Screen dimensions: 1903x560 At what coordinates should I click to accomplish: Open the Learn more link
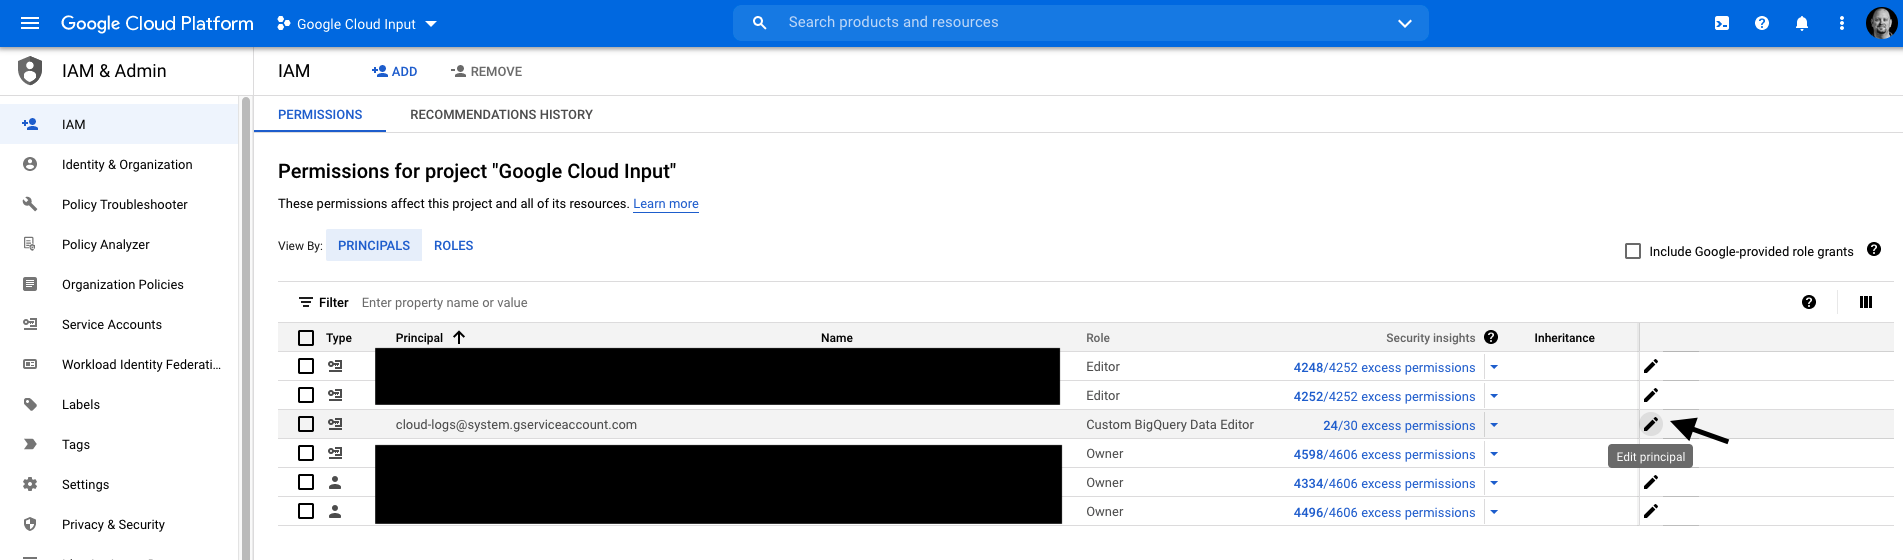tap(666, 203)
